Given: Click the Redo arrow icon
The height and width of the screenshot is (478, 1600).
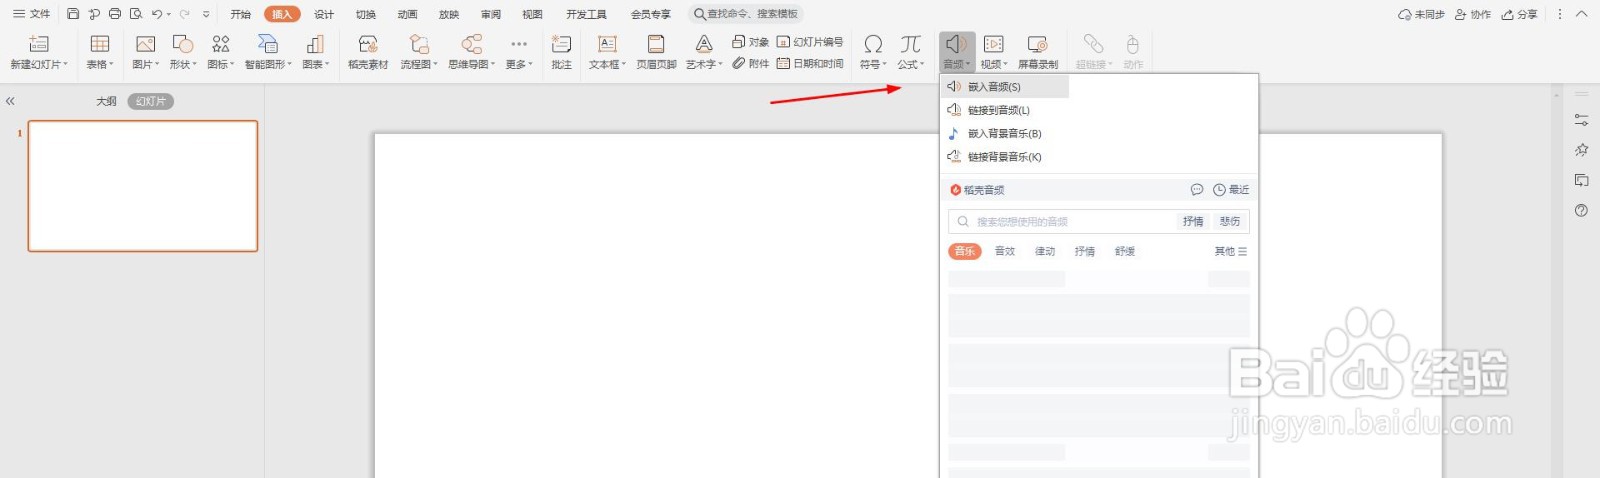Looking at the screenshot, I should pyautogui.click(x=185, y=14).
